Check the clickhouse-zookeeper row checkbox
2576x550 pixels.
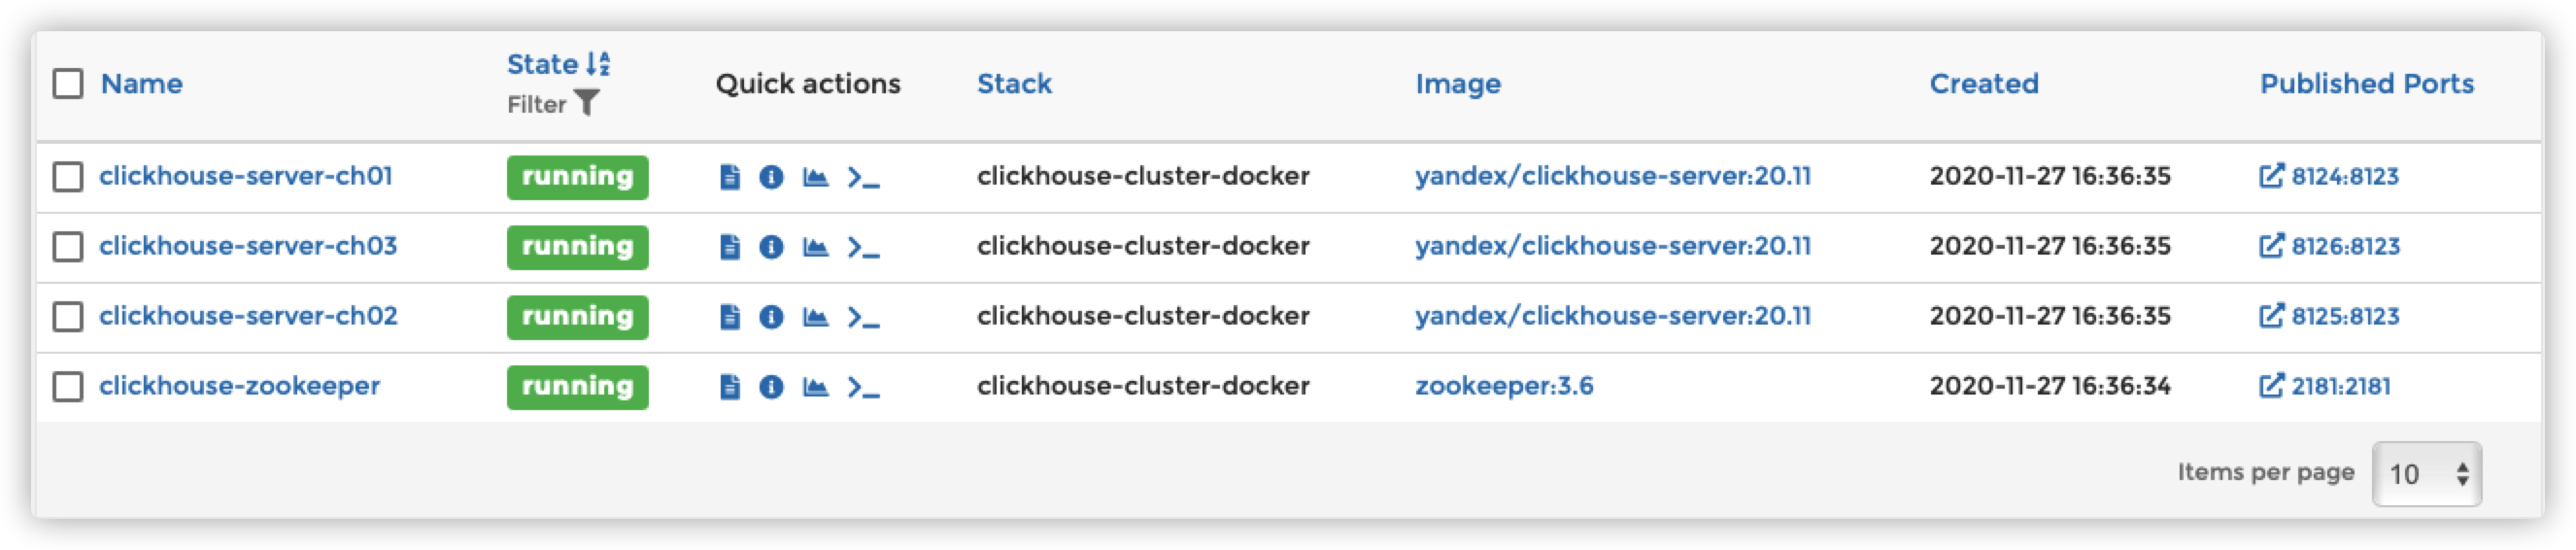pos(68,387)
